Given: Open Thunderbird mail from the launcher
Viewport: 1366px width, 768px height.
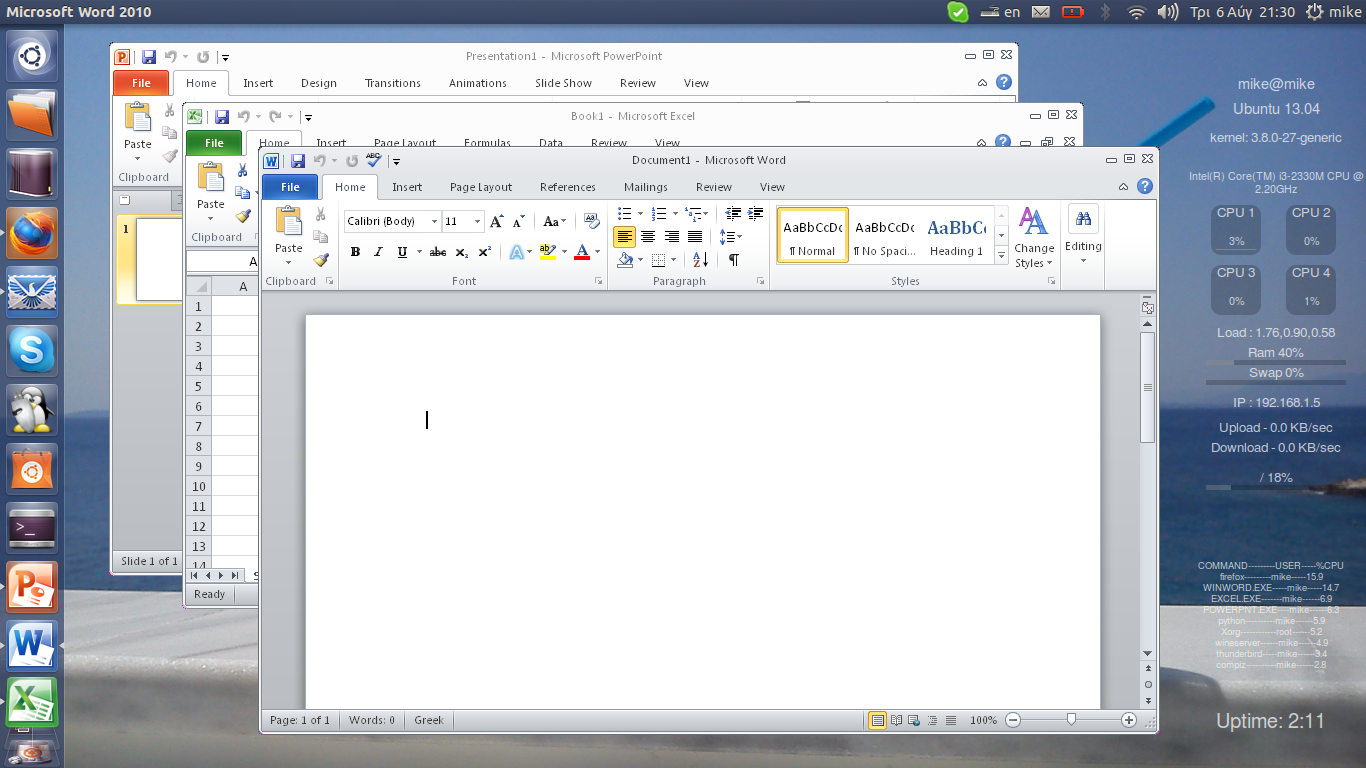Looking at the screenshot, I should pyautogui.click(x=33, y=293).
